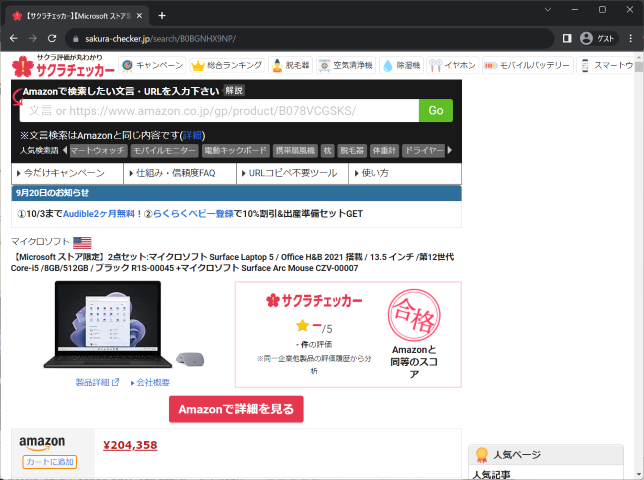Reload the page with the refresh icon

52,39
